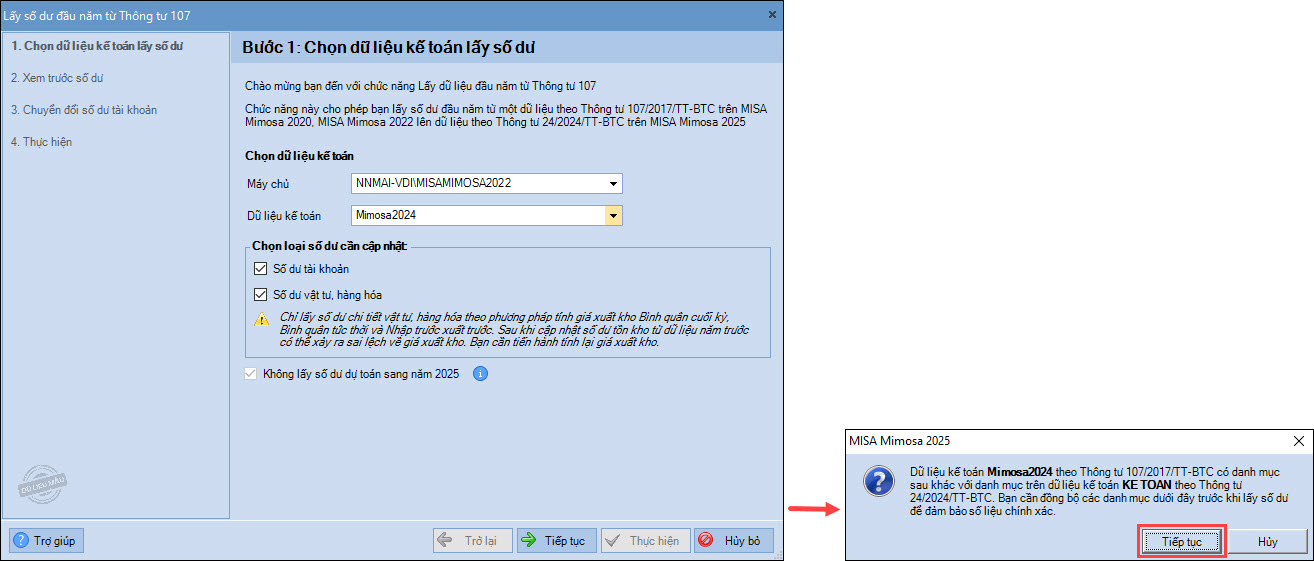Close the 'Lấy số dư đầu năm' wizard window
Viewport: 1314px width, 561px height.
(772, 15)
